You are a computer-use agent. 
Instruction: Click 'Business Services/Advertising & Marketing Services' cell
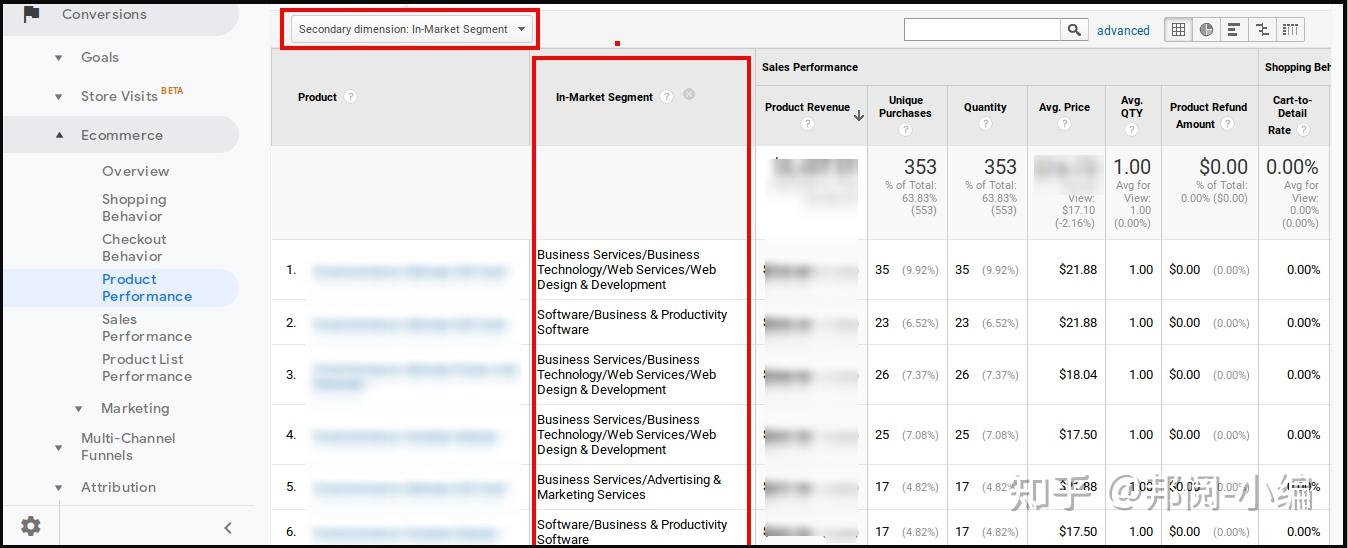629,487
